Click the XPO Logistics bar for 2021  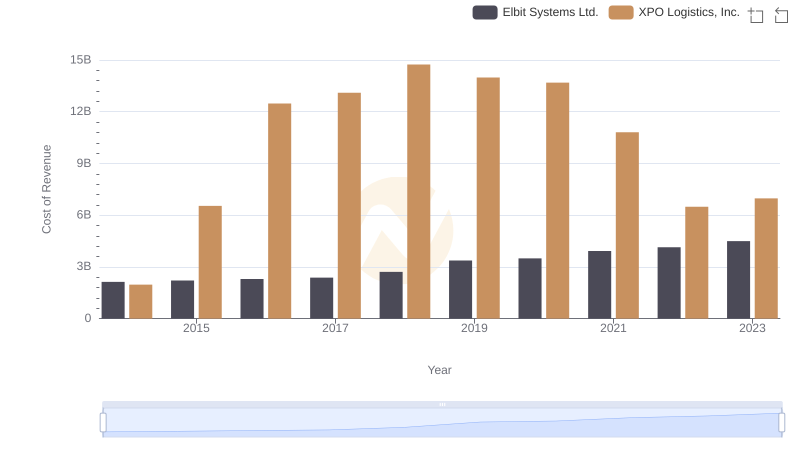tap(627, 225)
